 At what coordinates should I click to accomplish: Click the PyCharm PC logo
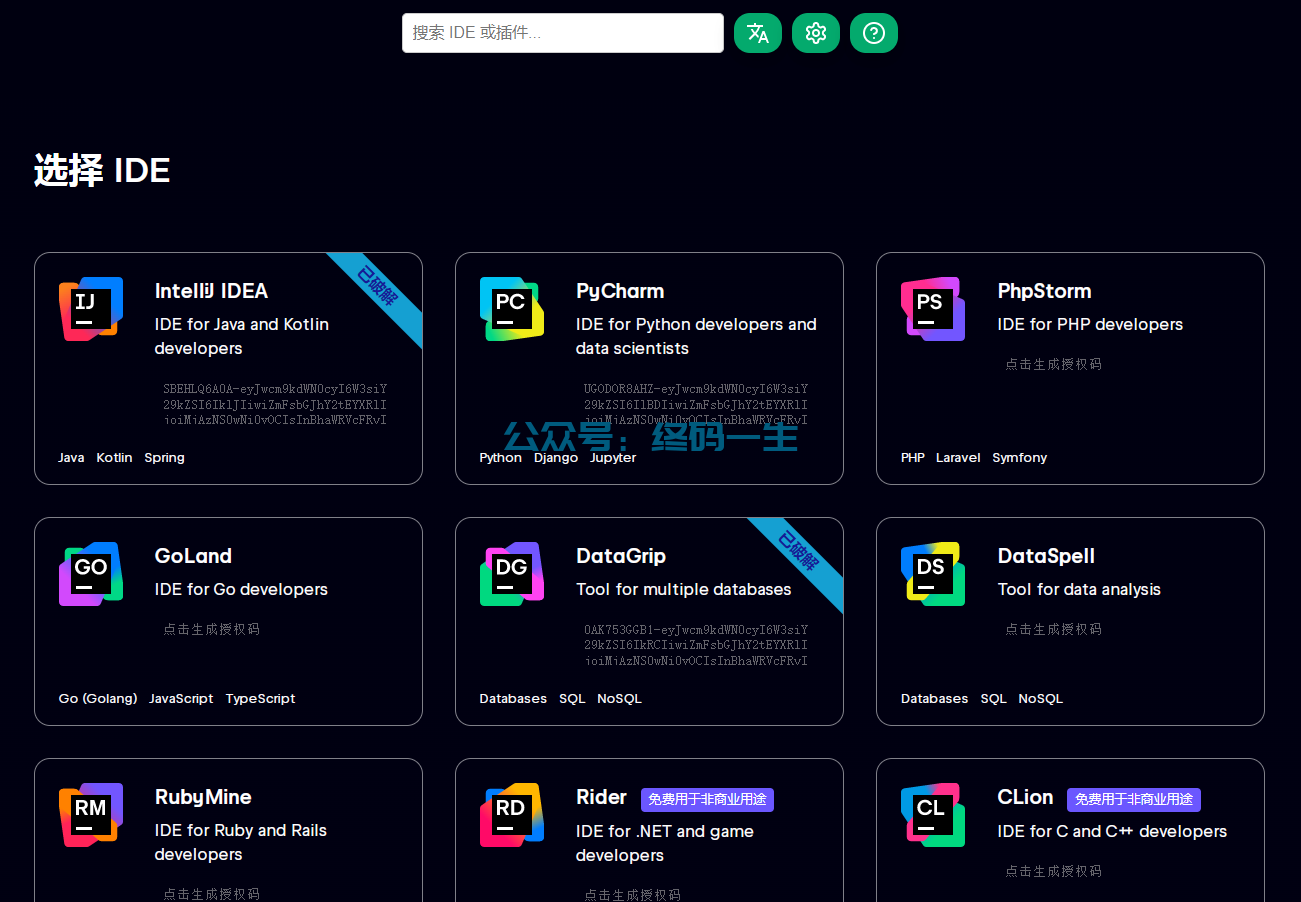click(x=512, y=309)
